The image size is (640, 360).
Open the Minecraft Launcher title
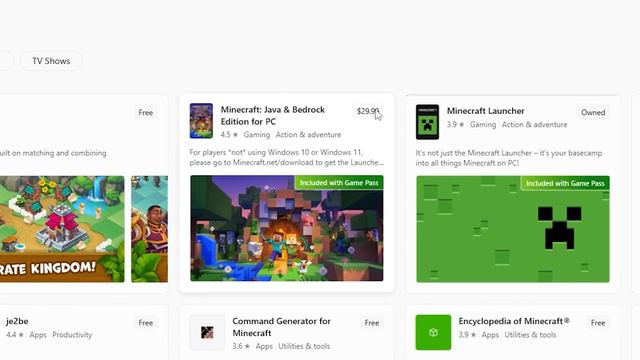[x=486, y=111]
